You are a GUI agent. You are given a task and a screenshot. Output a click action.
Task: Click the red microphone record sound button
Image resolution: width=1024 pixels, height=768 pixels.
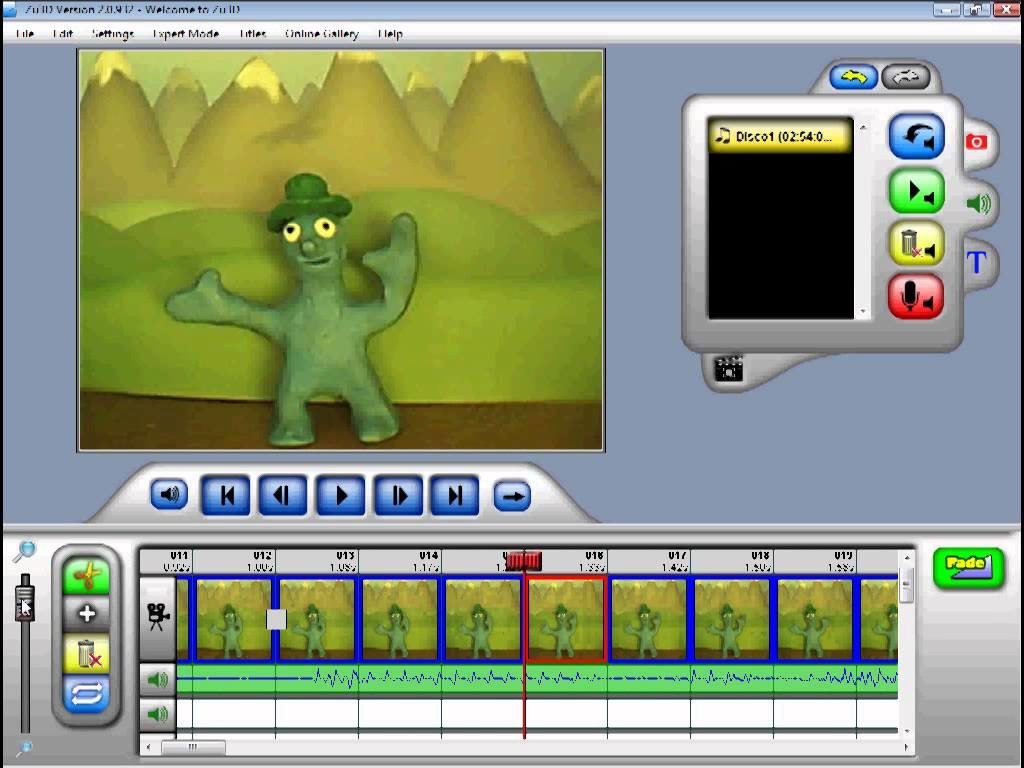click(x=917, y=295)
